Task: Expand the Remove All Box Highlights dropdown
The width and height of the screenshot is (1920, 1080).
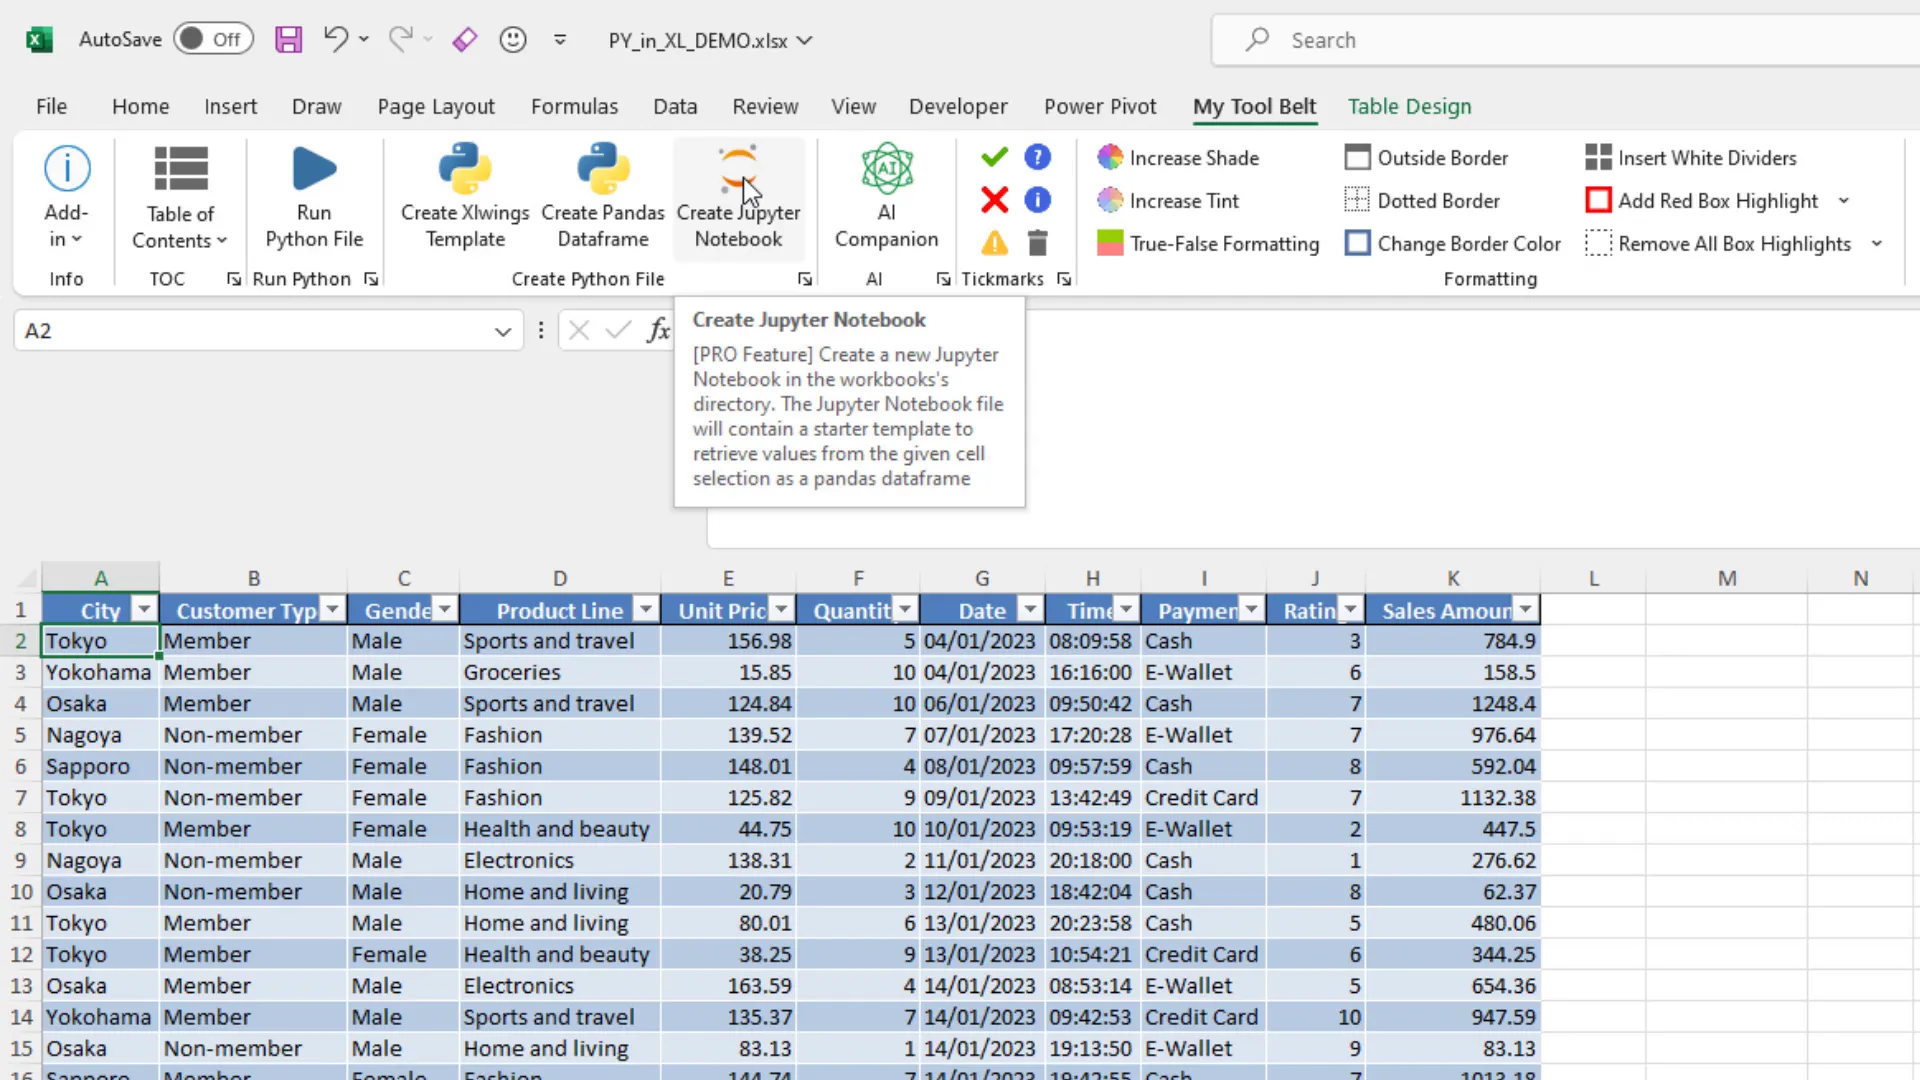Action: click(x=1878, y=243)
